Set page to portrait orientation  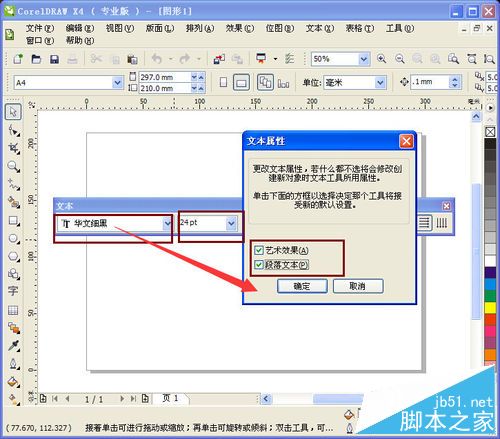point(223,82)
